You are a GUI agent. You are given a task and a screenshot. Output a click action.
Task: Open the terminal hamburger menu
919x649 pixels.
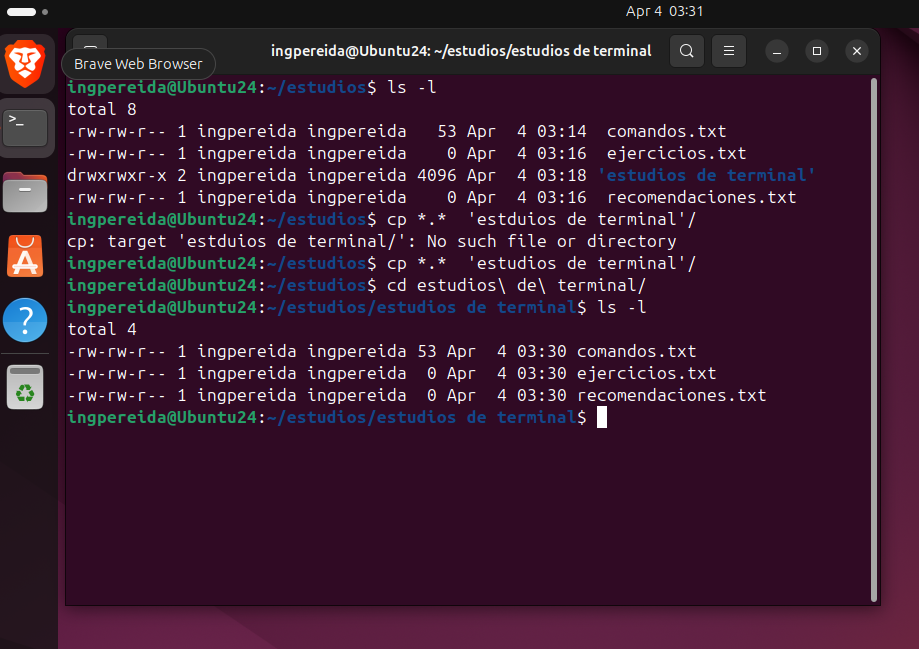point(729,51)
